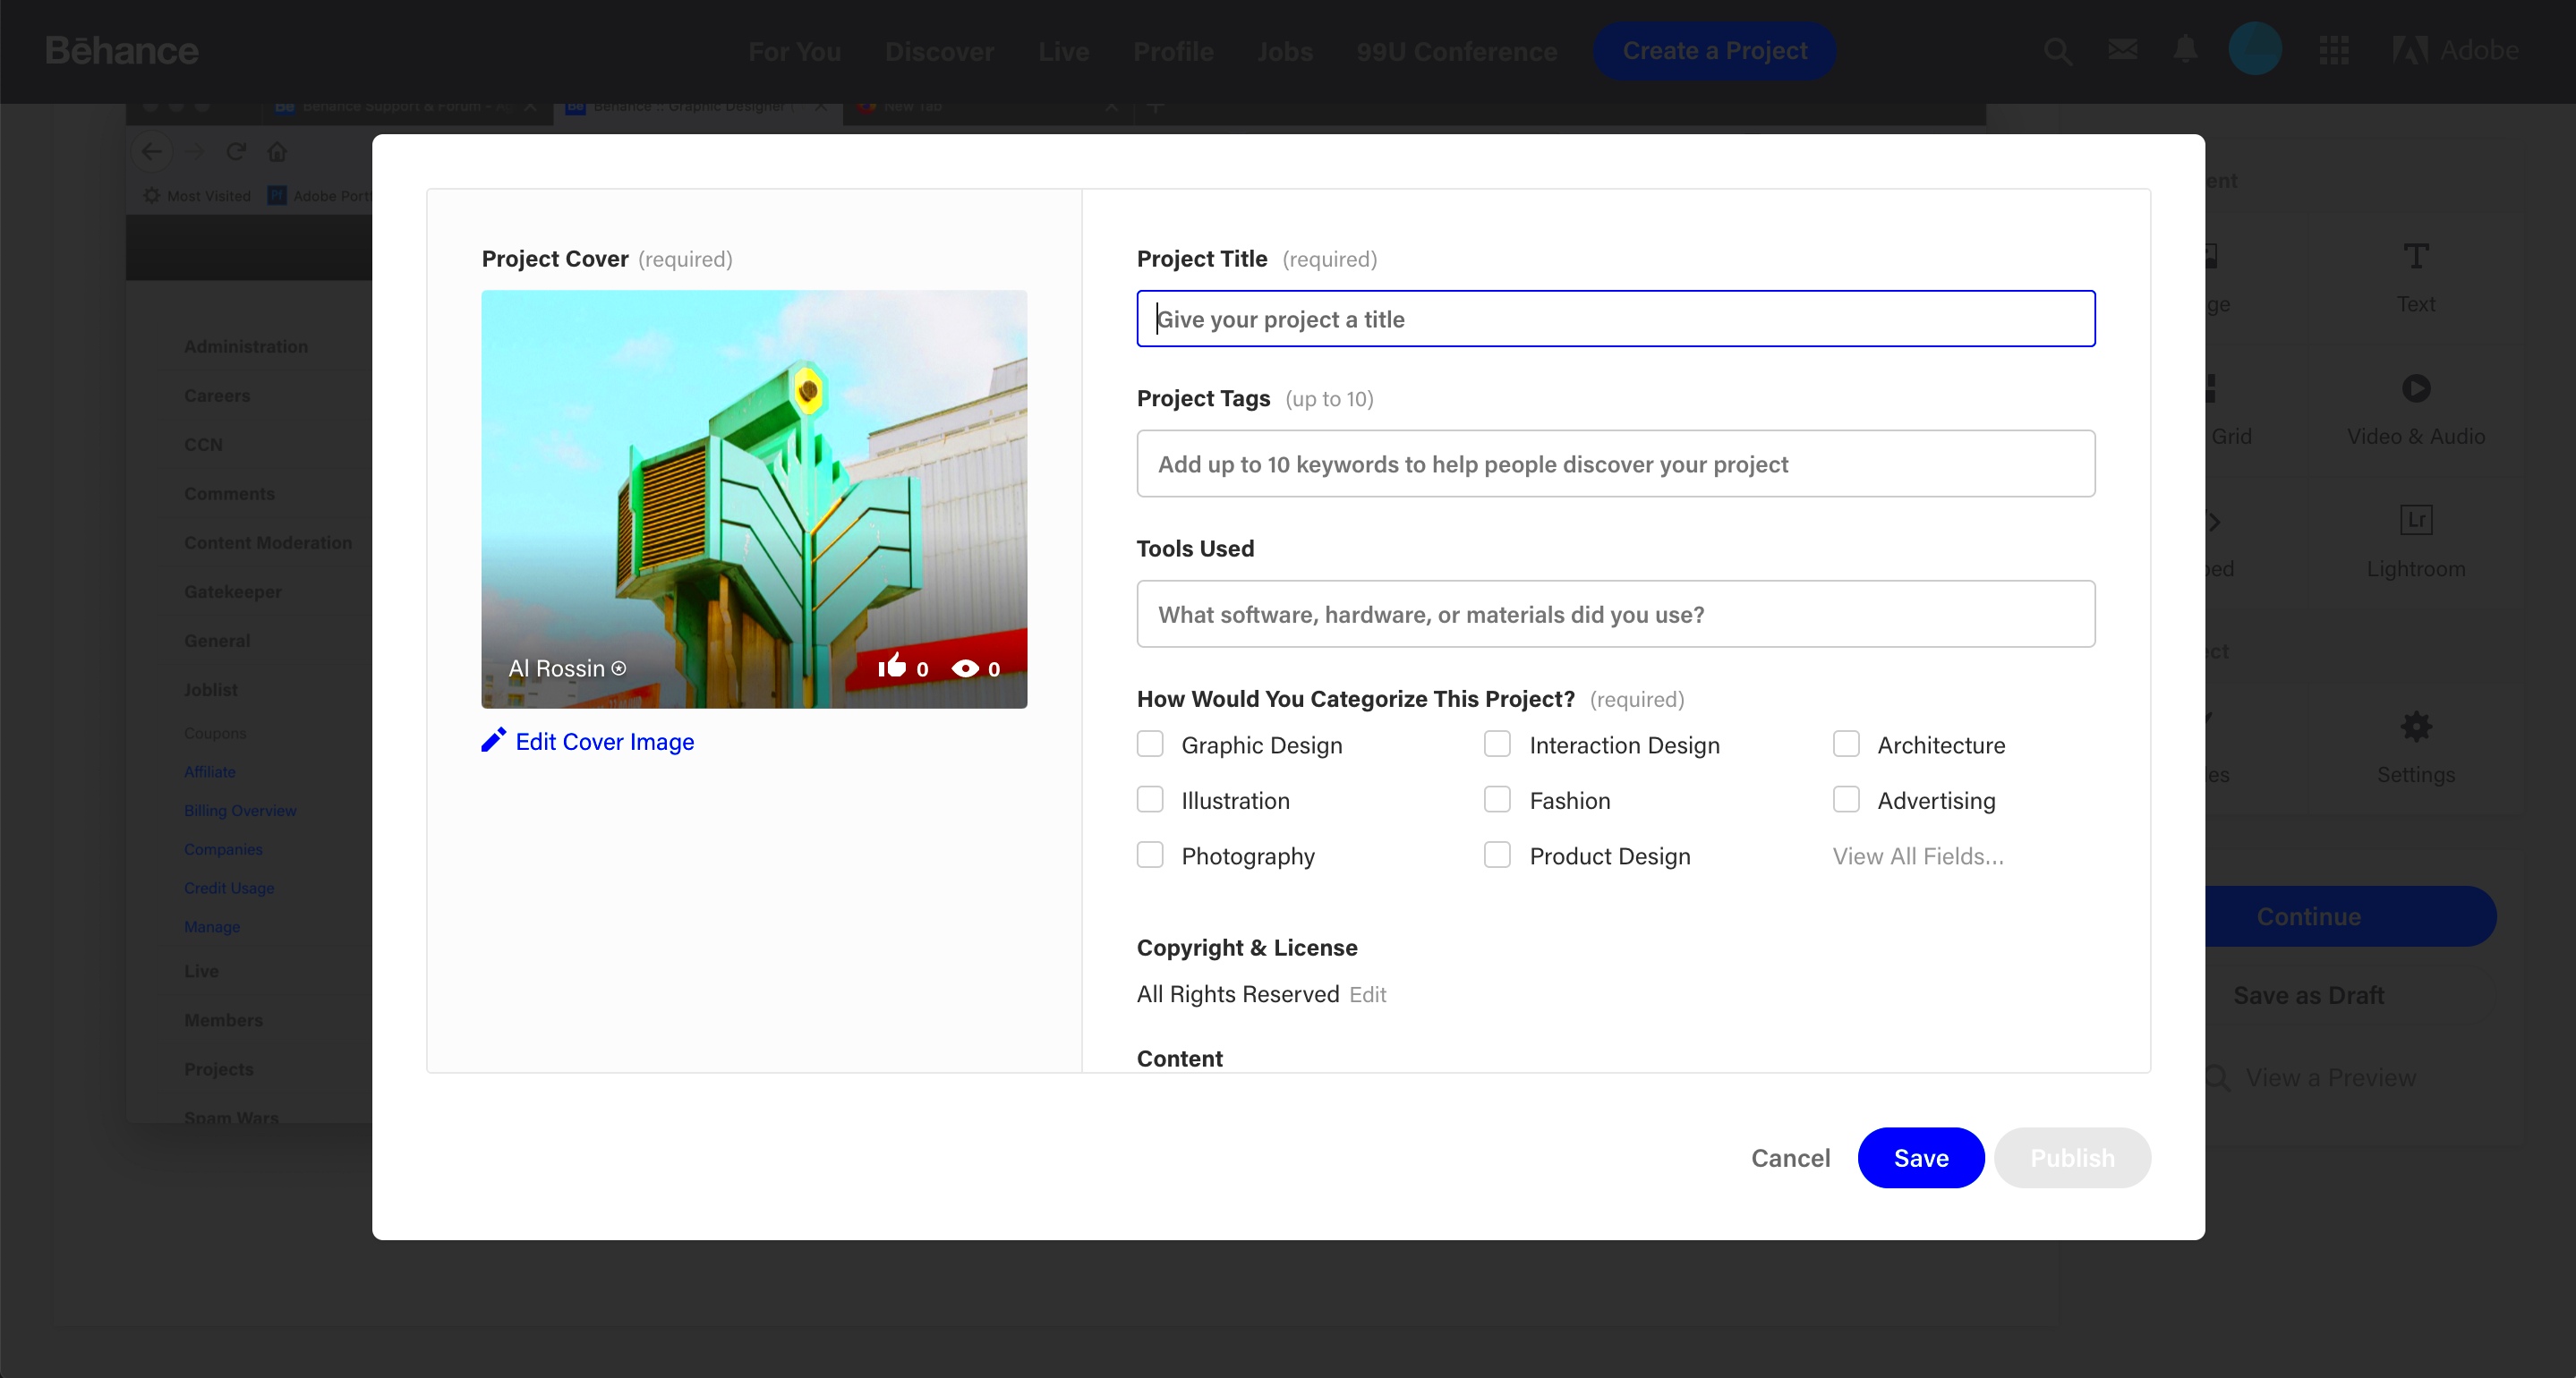Click the like/thumbs-up icon on cover image
Viewport: 2576px width, 1378px height.
891,668
